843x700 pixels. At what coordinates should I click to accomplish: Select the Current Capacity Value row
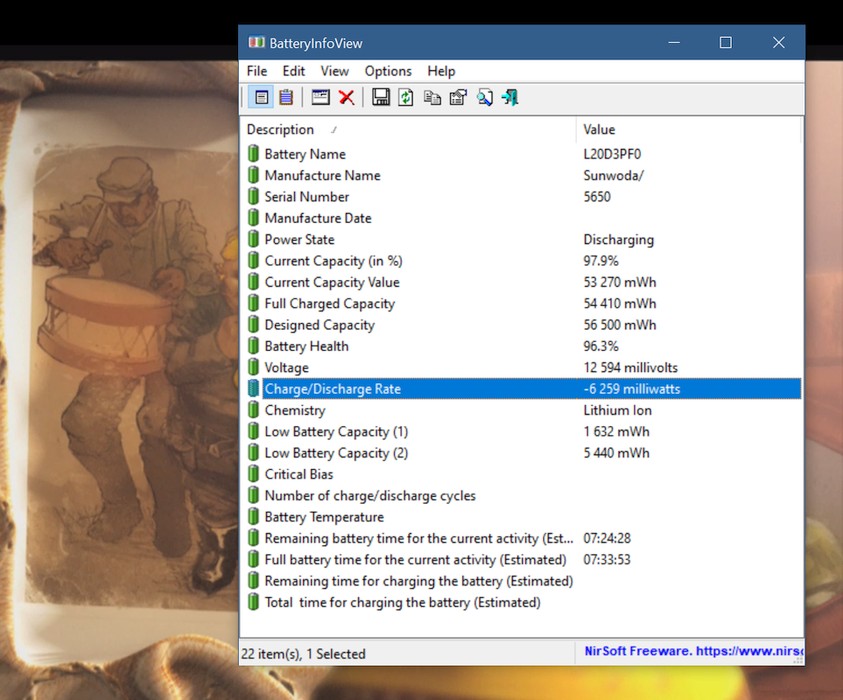pos(523,282)
